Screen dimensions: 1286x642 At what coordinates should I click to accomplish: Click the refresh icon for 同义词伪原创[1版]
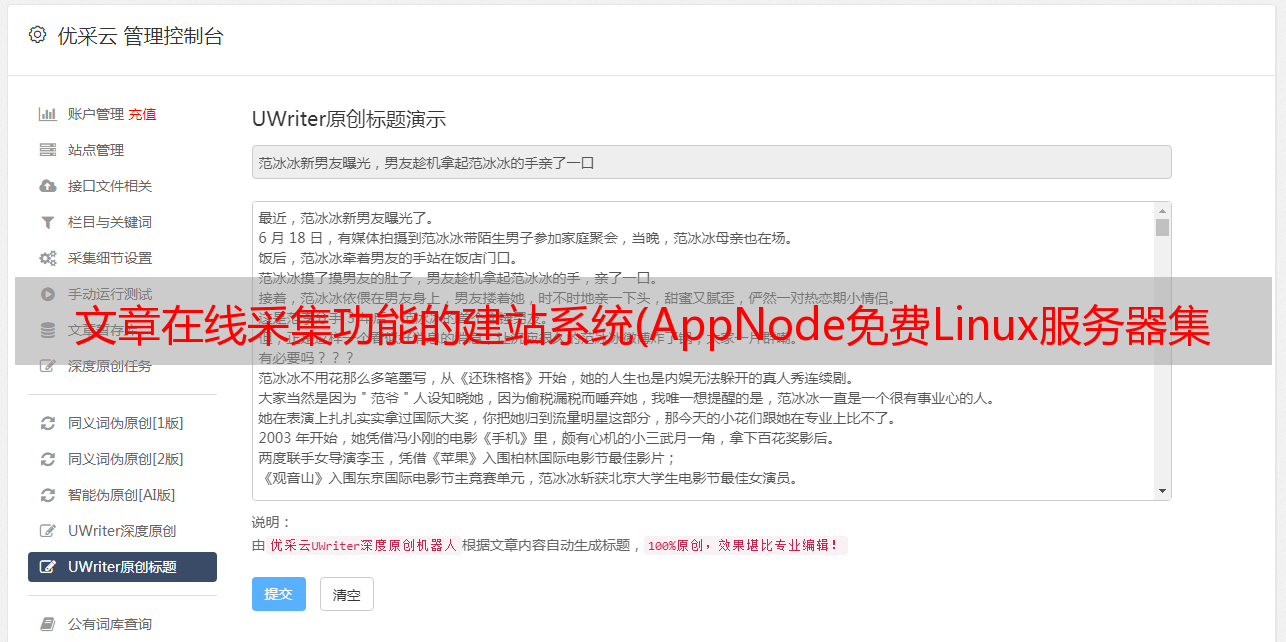pyautogui.click(x=47, y=423)
